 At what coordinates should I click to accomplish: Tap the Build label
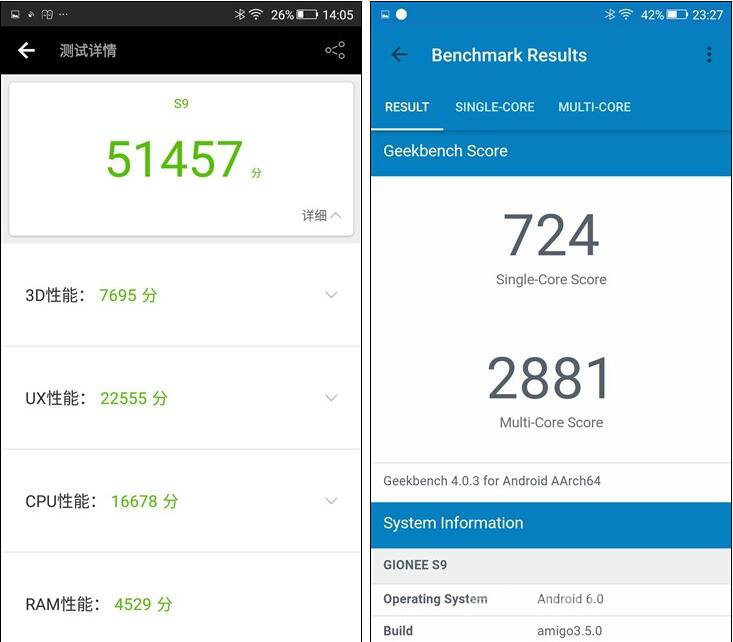click(x=398, y=631)
